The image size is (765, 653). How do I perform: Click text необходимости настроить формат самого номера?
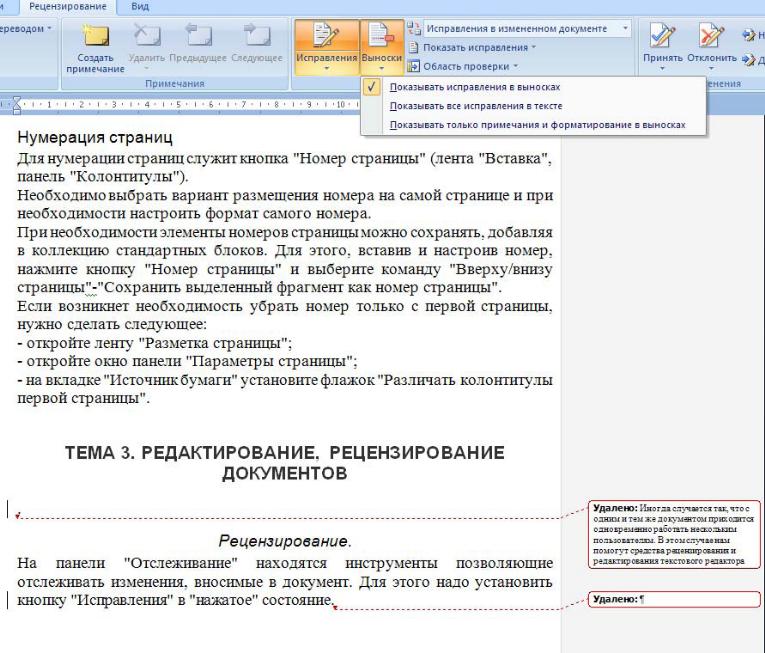194,213
